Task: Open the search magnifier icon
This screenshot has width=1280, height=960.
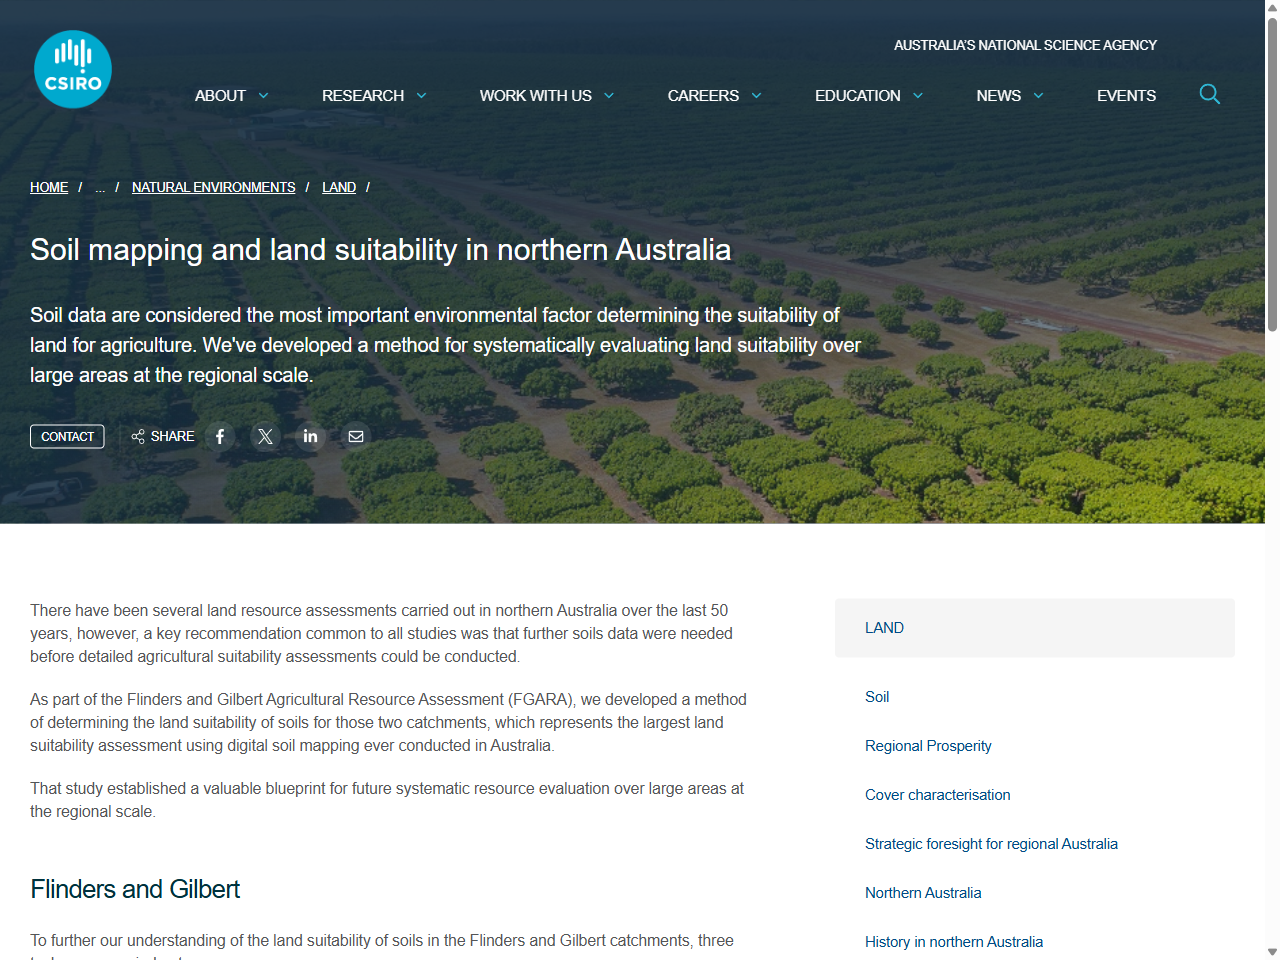Action: pos(1209,95)
